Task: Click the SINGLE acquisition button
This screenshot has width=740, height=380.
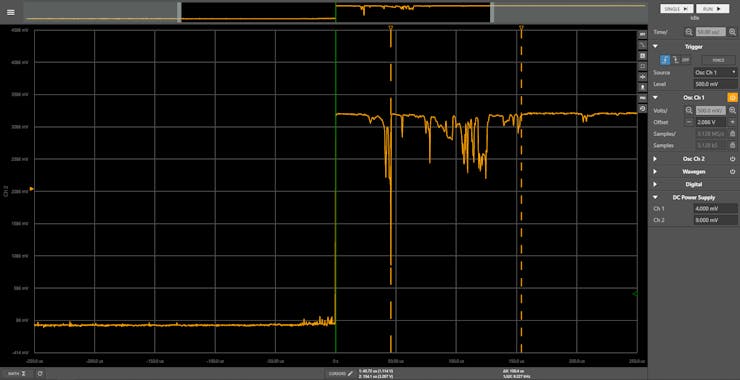Action: (676, 8)
